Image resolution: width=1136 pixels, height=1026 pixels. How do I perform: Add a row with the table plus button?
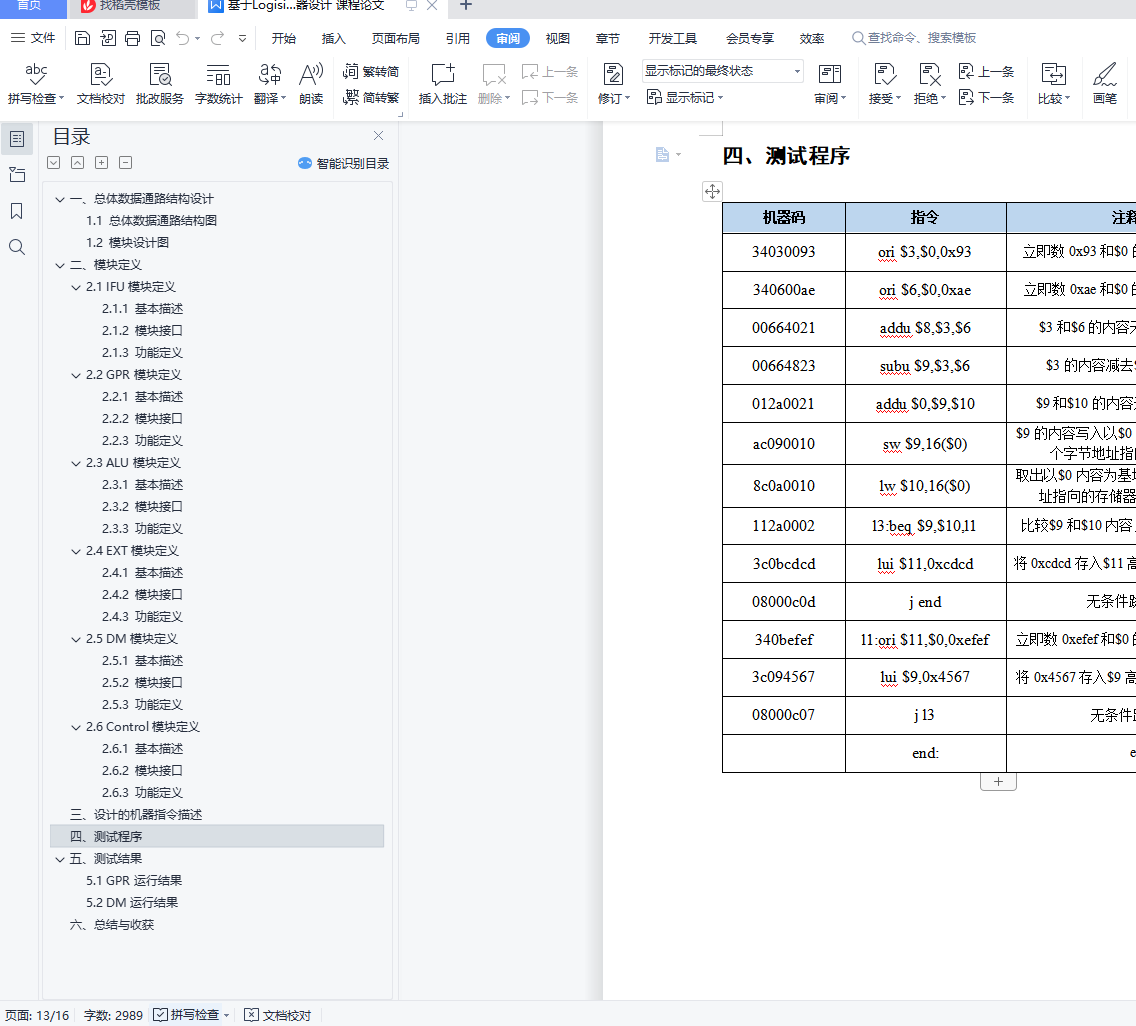pos(998,782)
